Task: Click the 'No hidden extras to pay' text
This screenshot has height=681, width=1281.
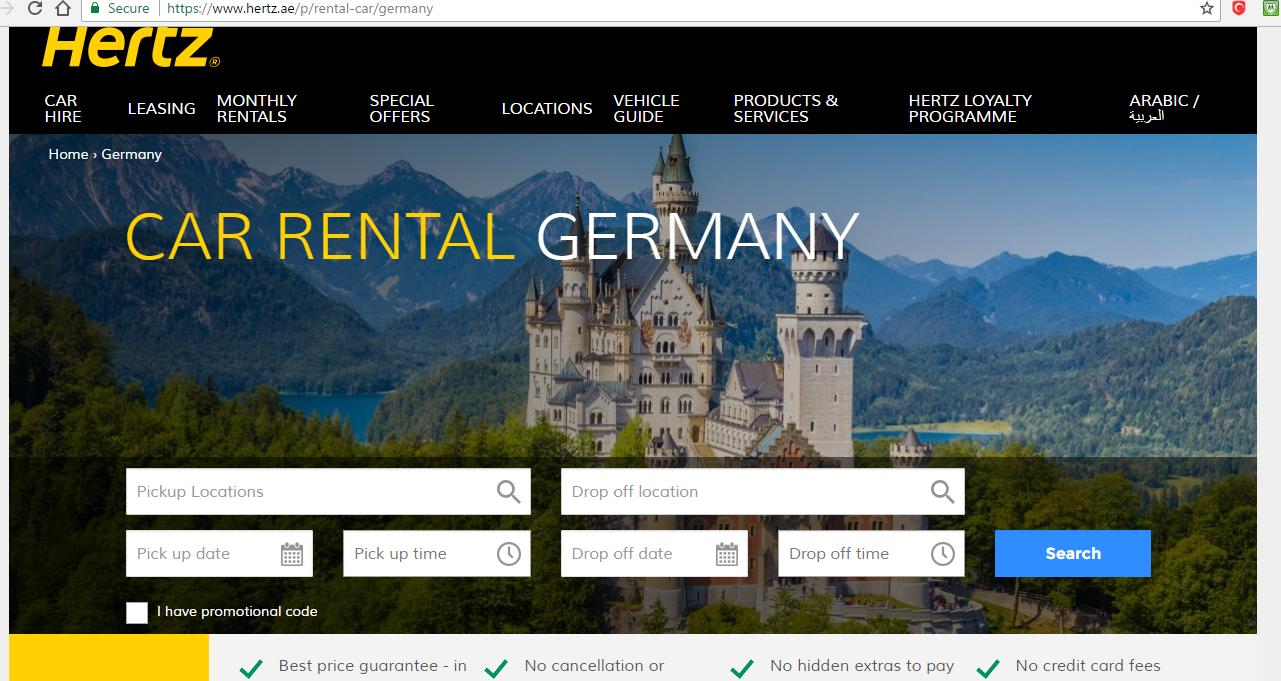Action: 862,665
